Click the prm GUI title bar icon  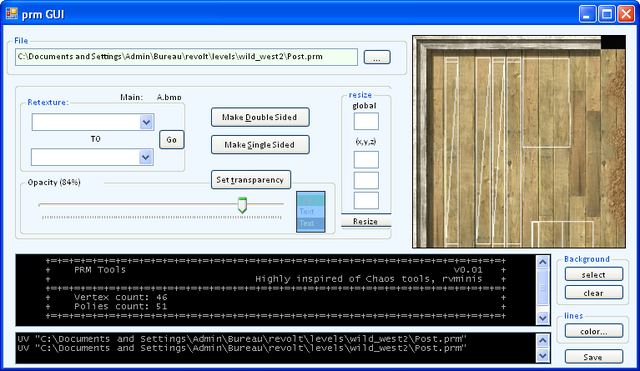[11, 14]
